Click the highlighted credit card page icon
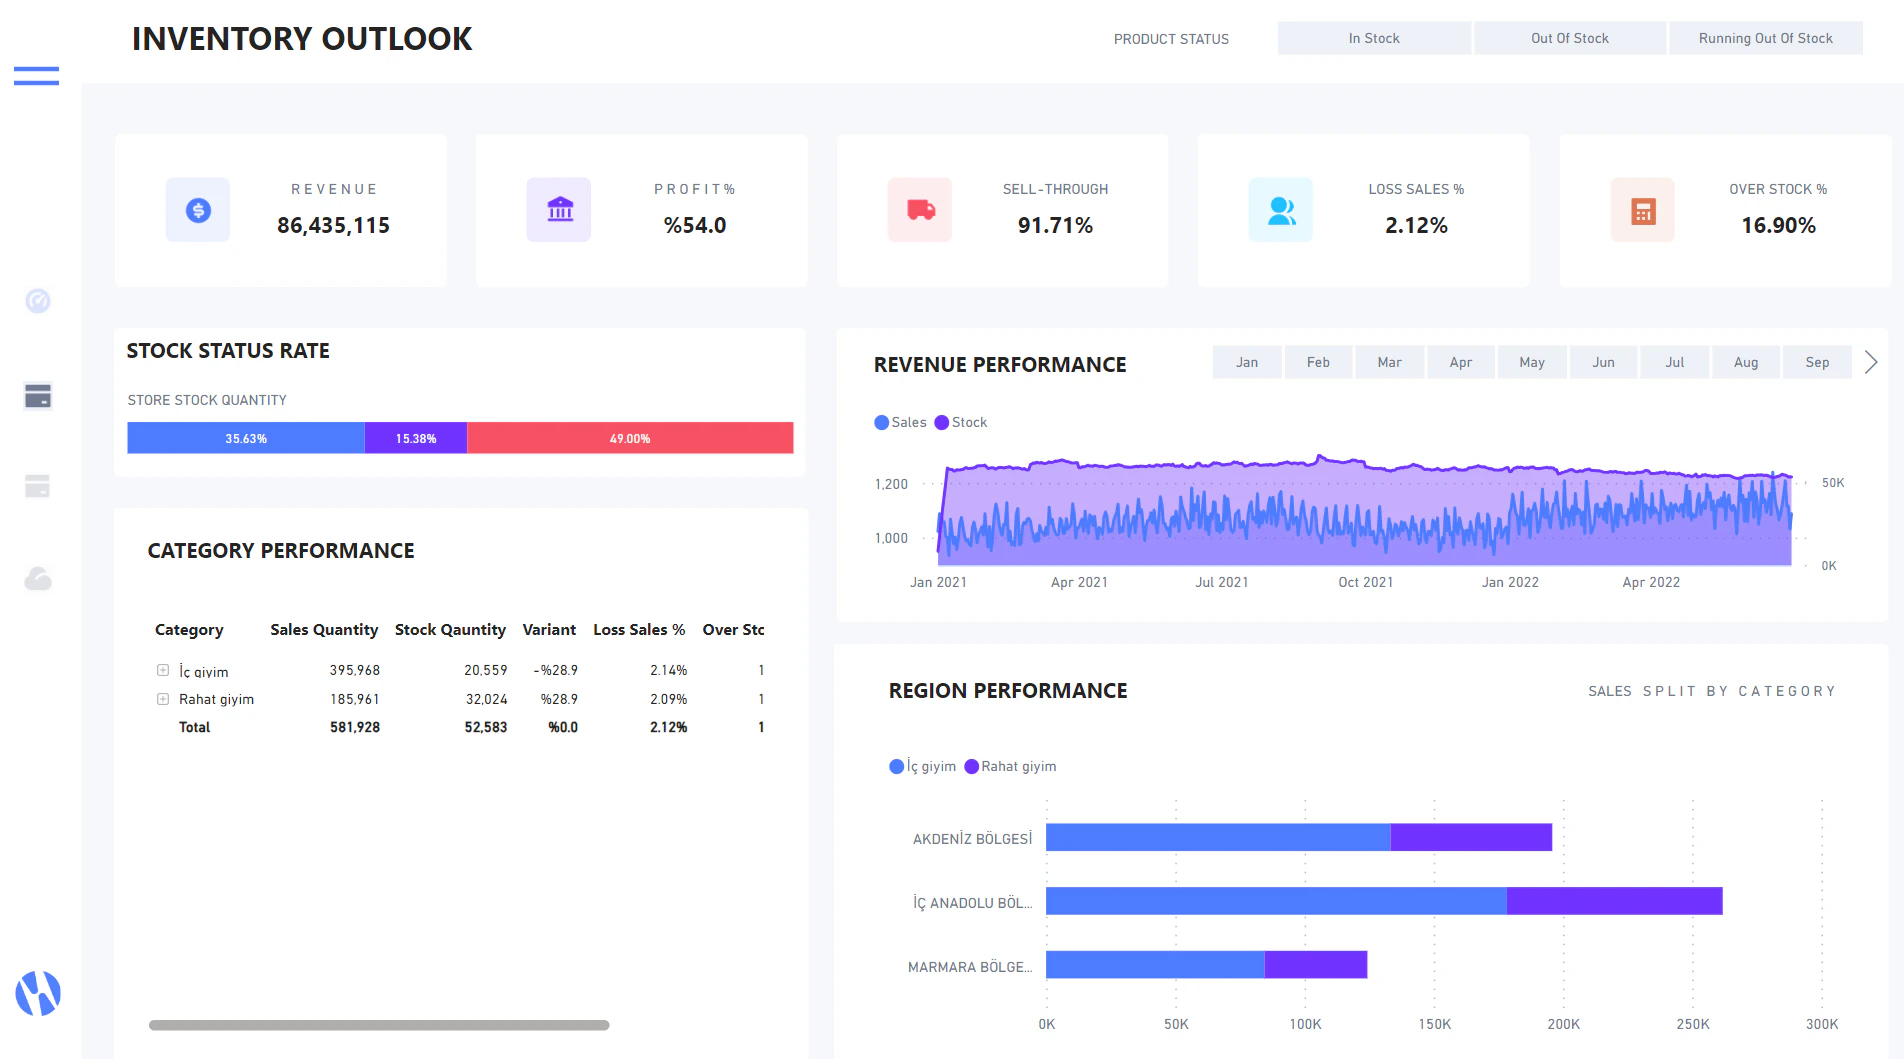The width and height of the screenshot is (1904, 1059). [37, 396]
